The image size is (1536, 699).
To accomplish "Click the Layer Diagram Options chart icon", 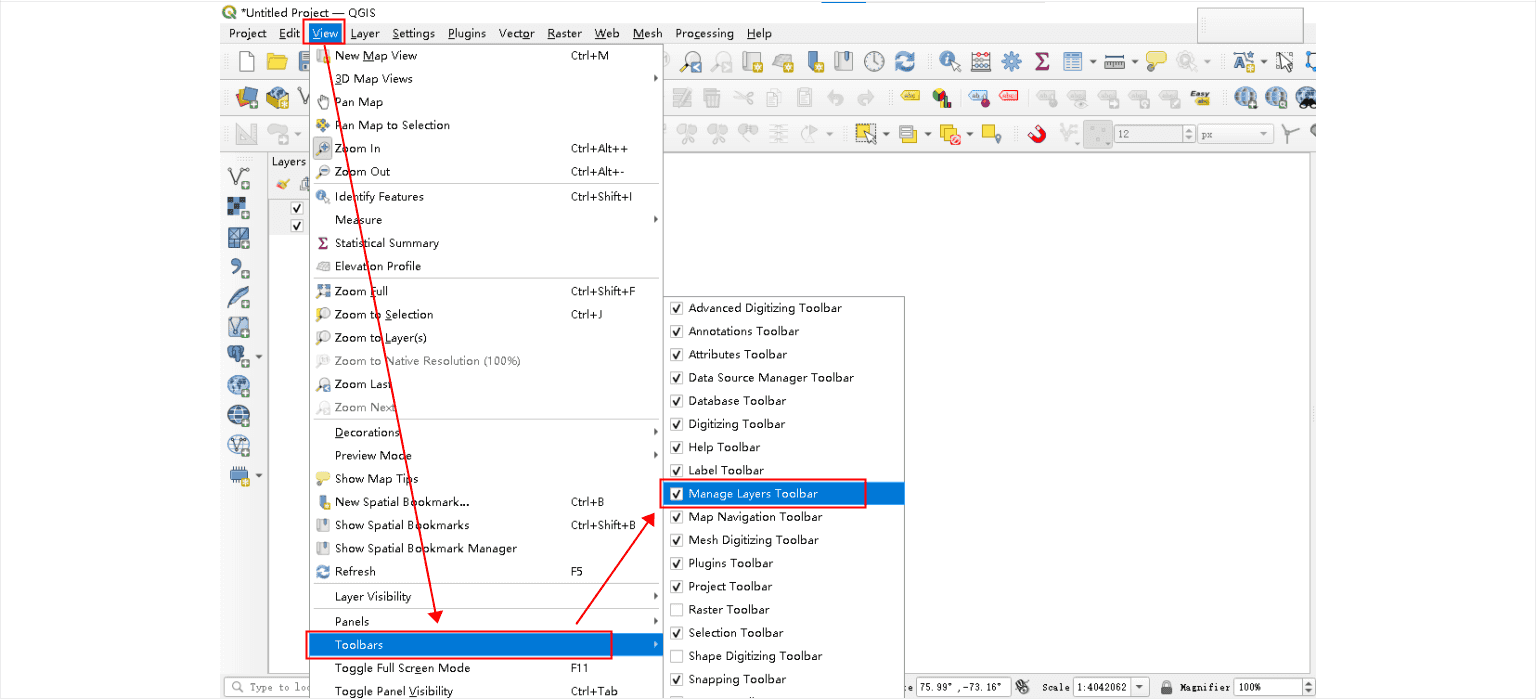I will [x=941, y=98].
